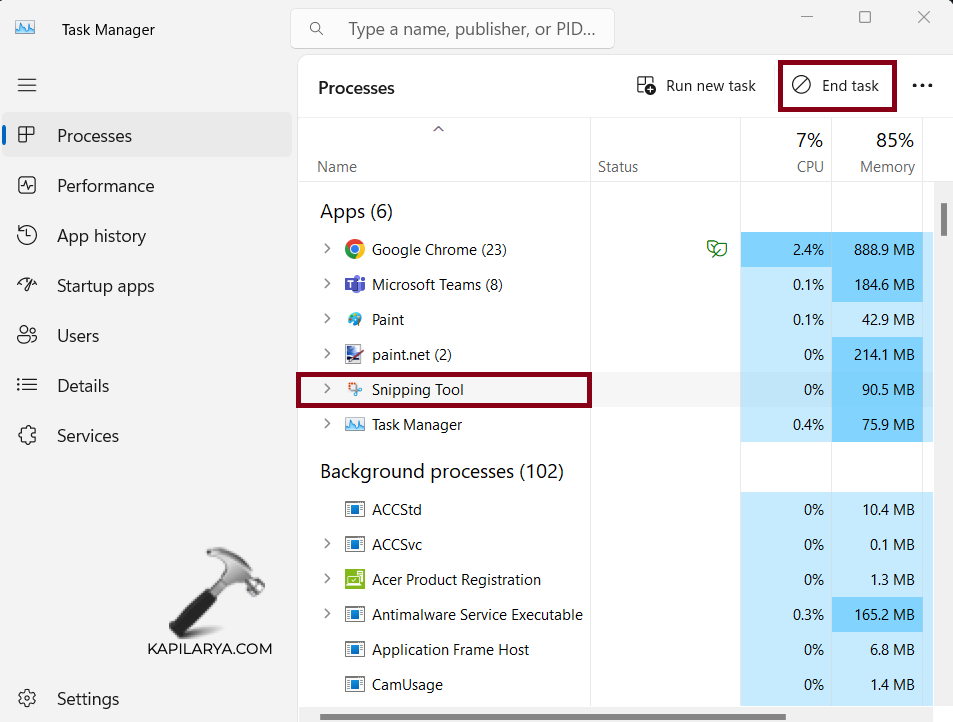The image size is (953, 722).
Task: Switch to the Performance tab
Action: (x=105, y=186)
